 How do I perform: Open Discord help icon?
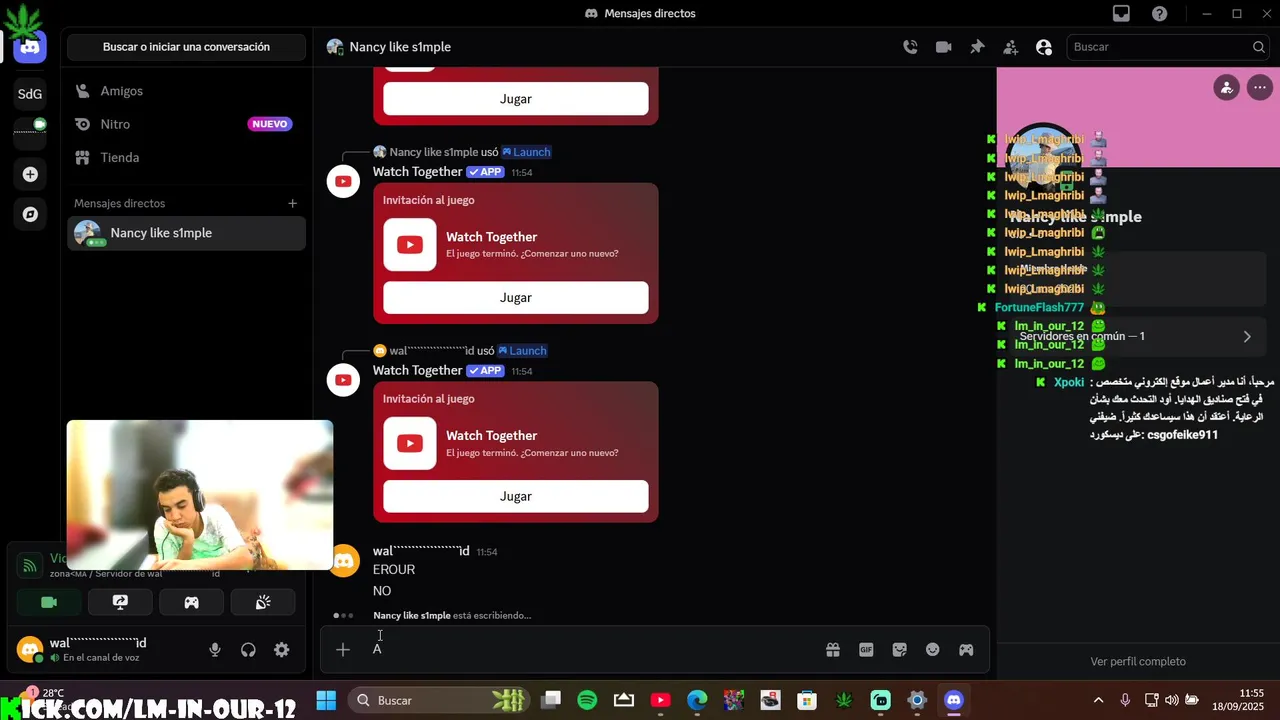pos(1159,13)
